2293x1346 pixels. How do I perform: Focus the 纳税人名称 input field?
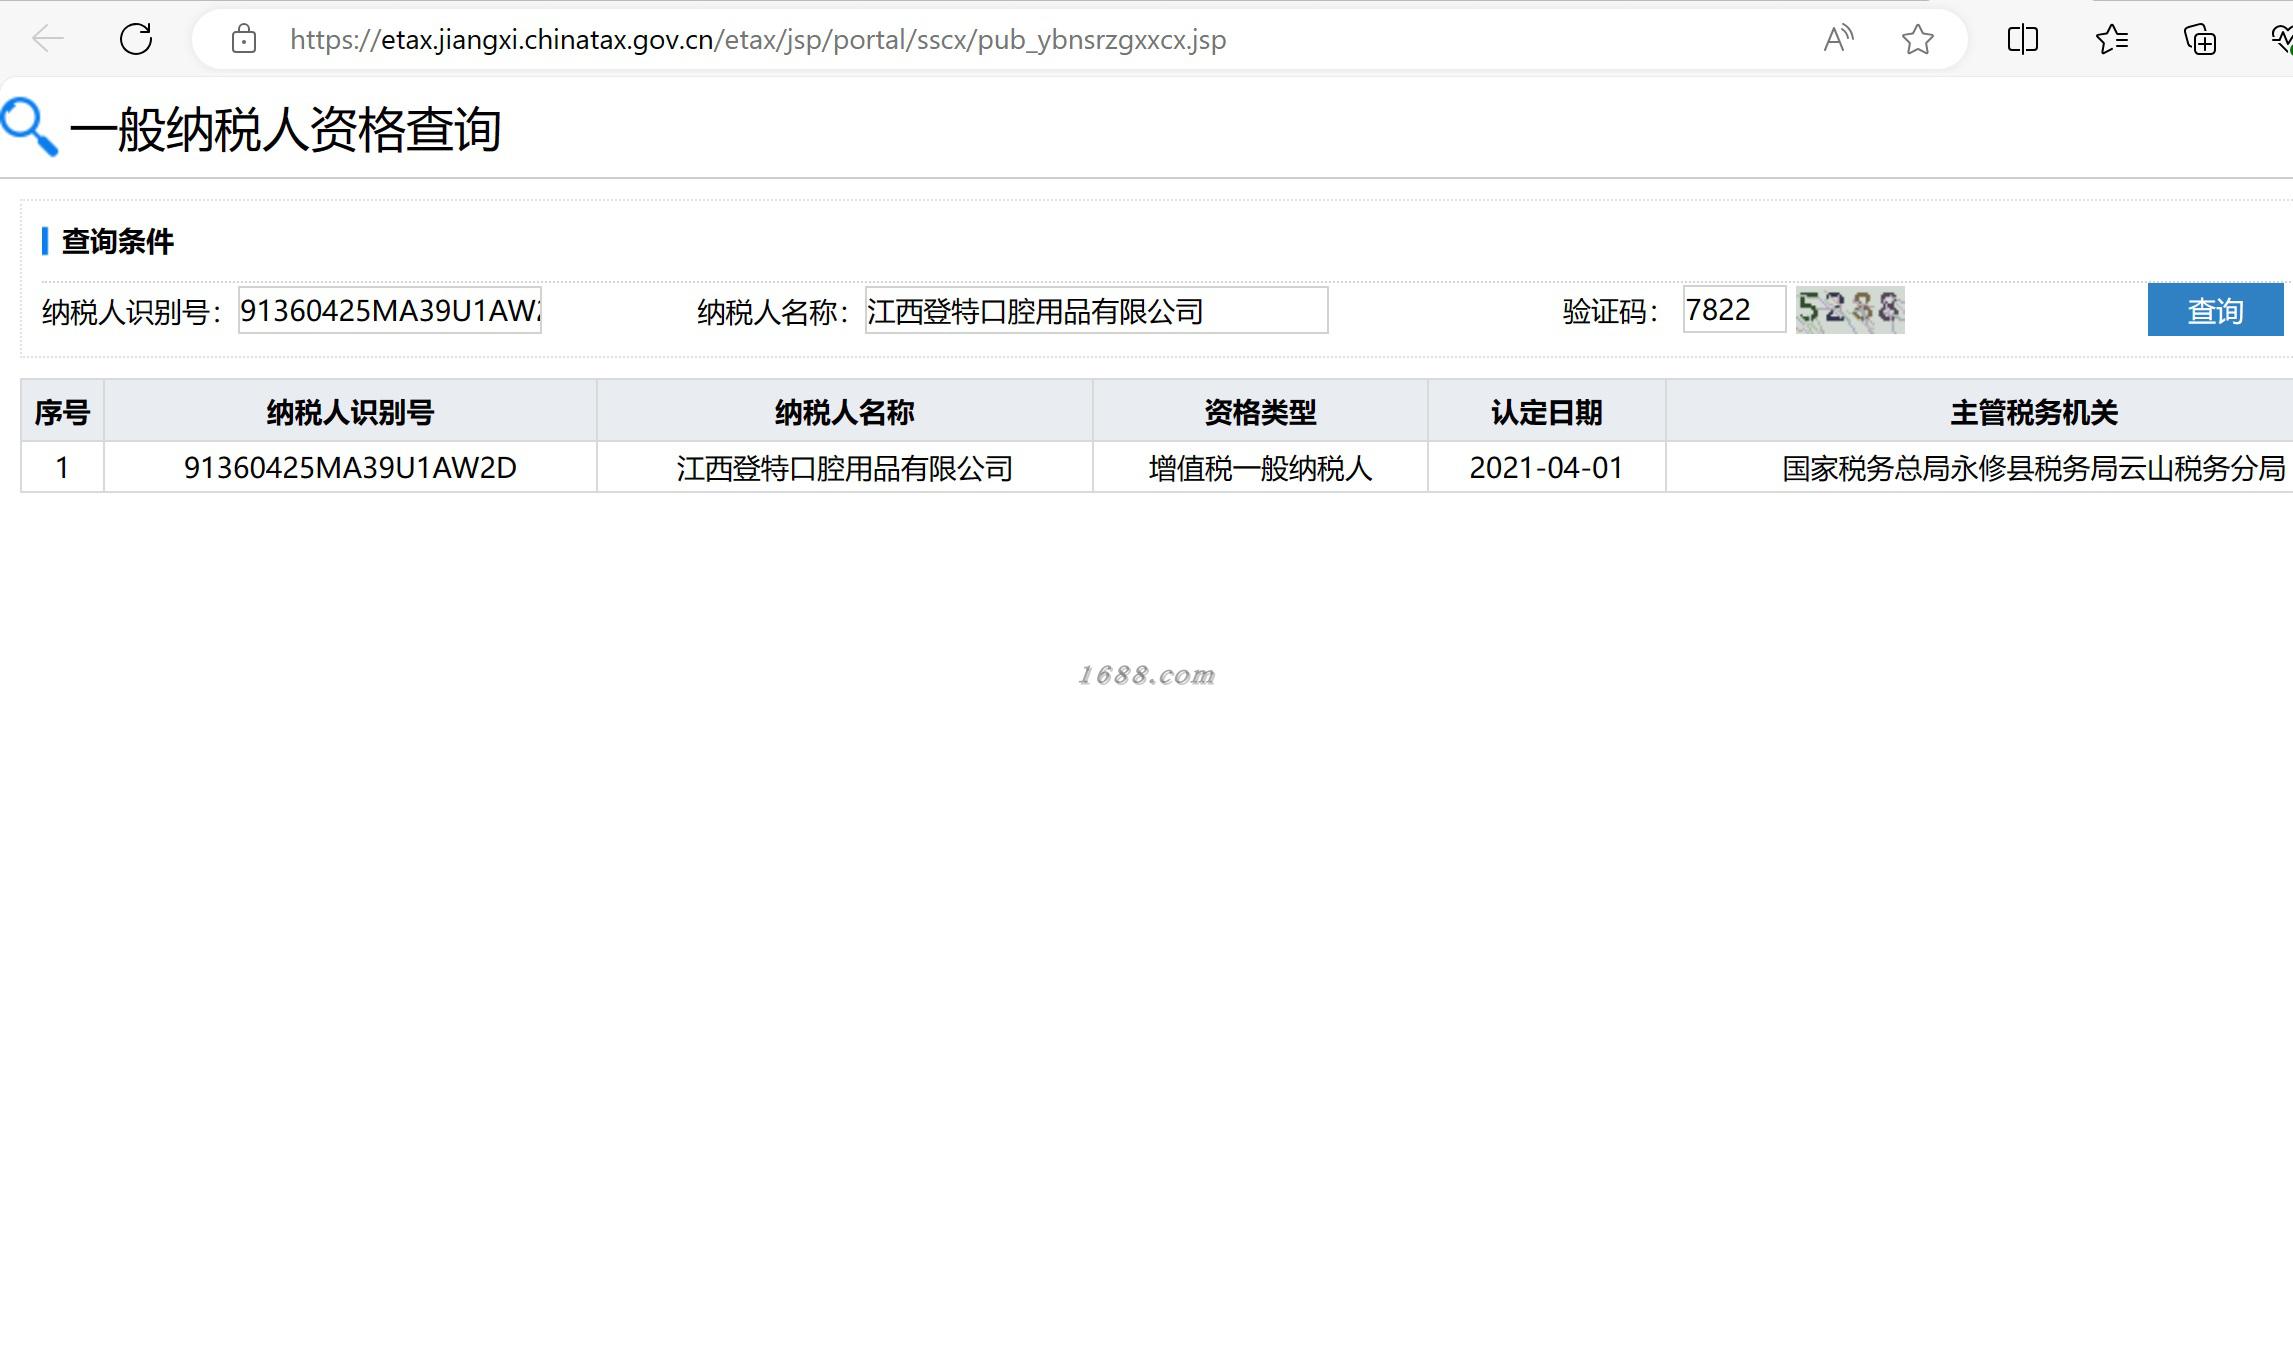tap(1095, 310)
